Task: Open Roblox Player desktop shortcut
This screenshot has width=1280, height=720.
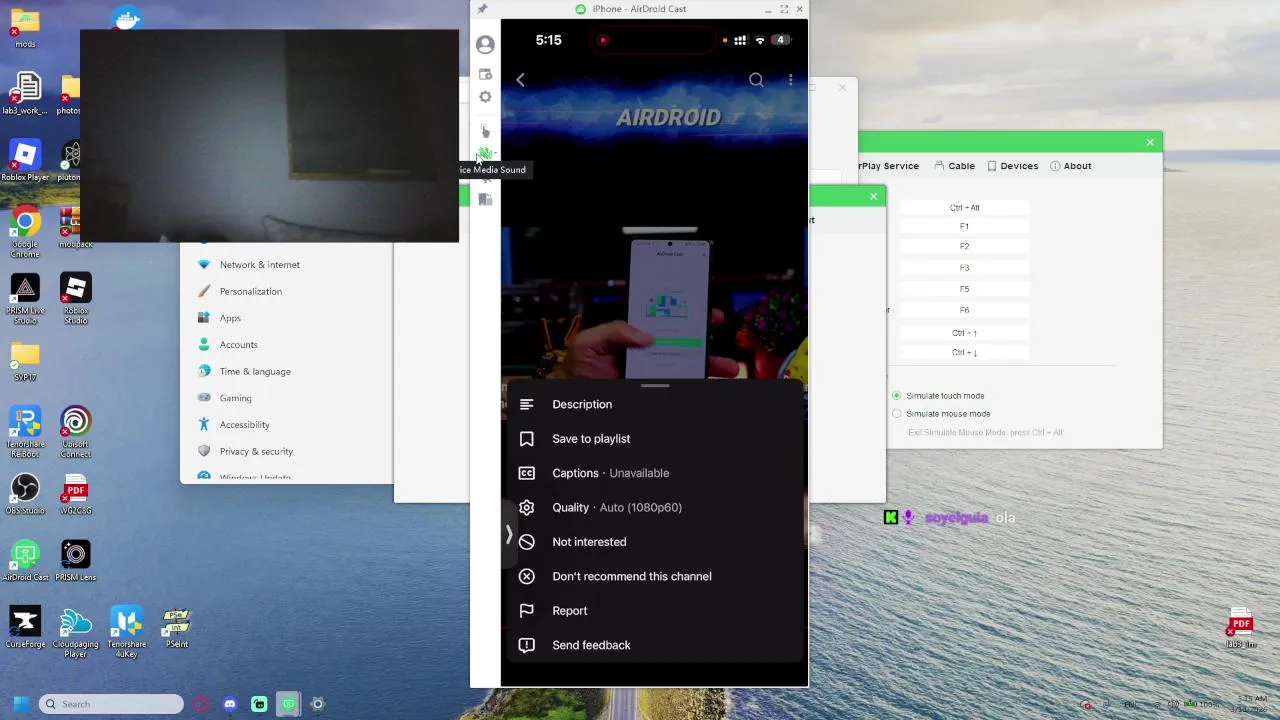Action: tap(25, 160)
